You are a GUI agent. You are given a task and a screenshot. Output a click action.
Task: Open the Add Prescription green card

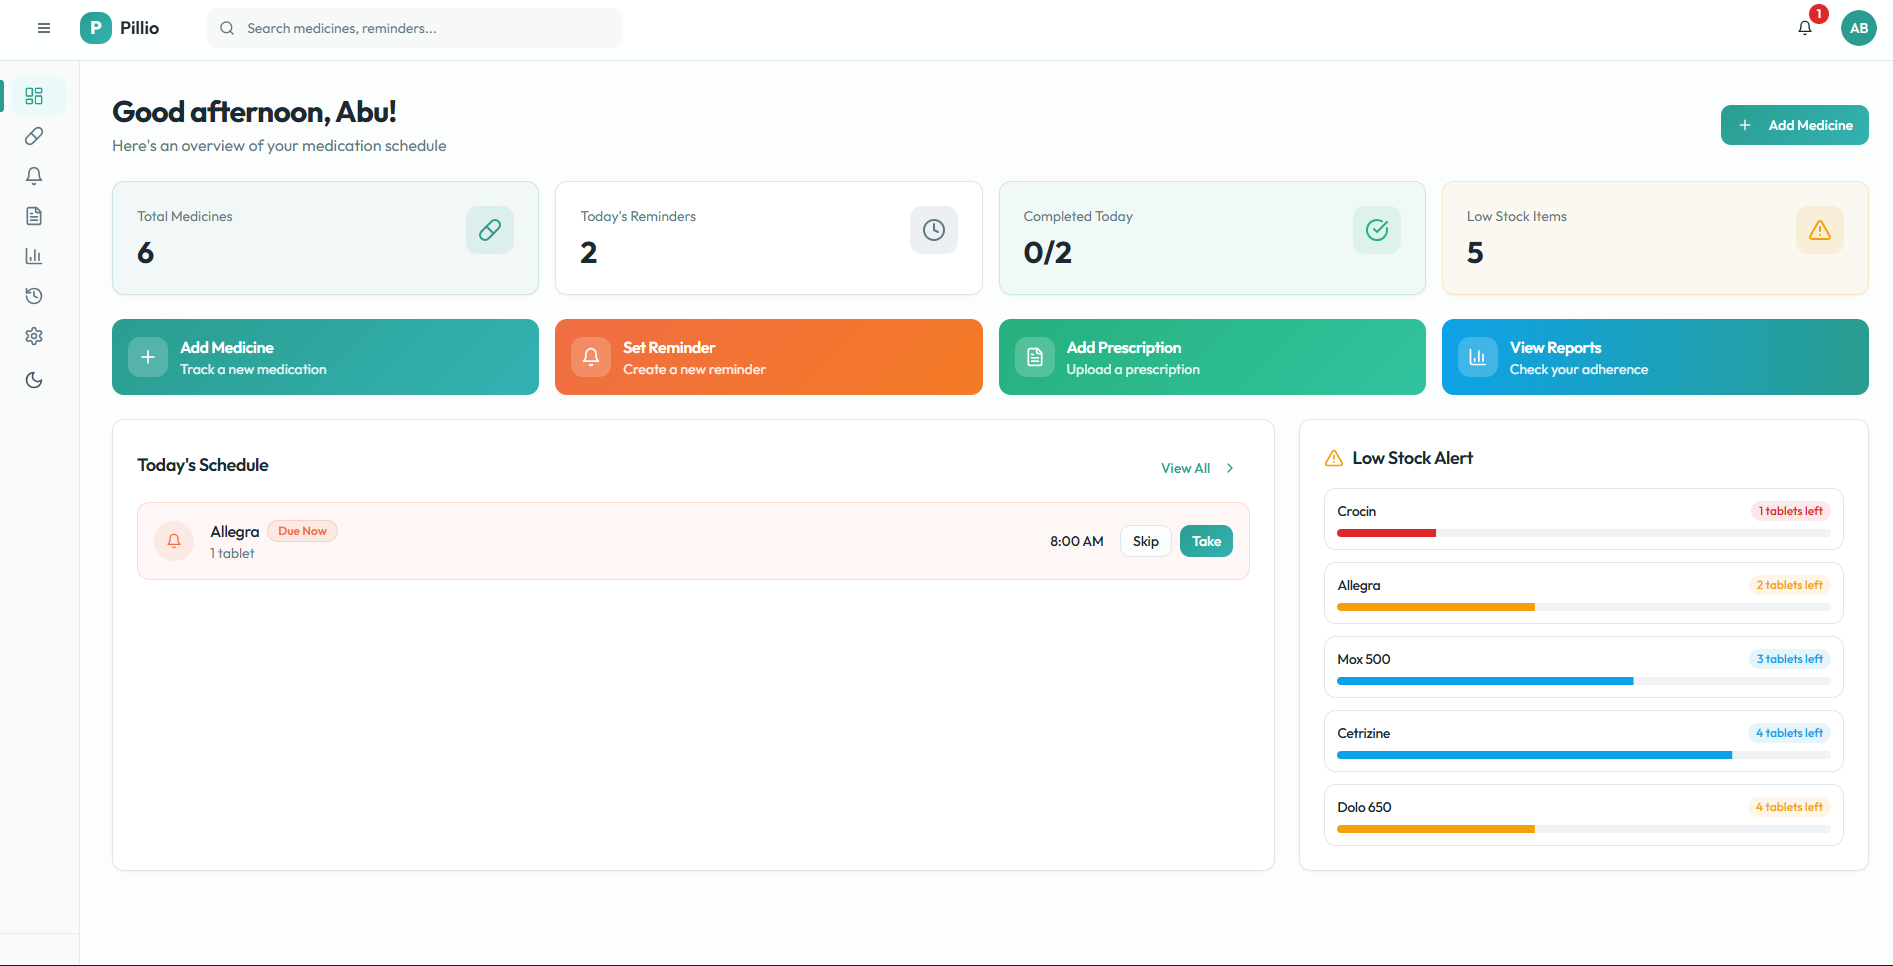pos(1211,357)
